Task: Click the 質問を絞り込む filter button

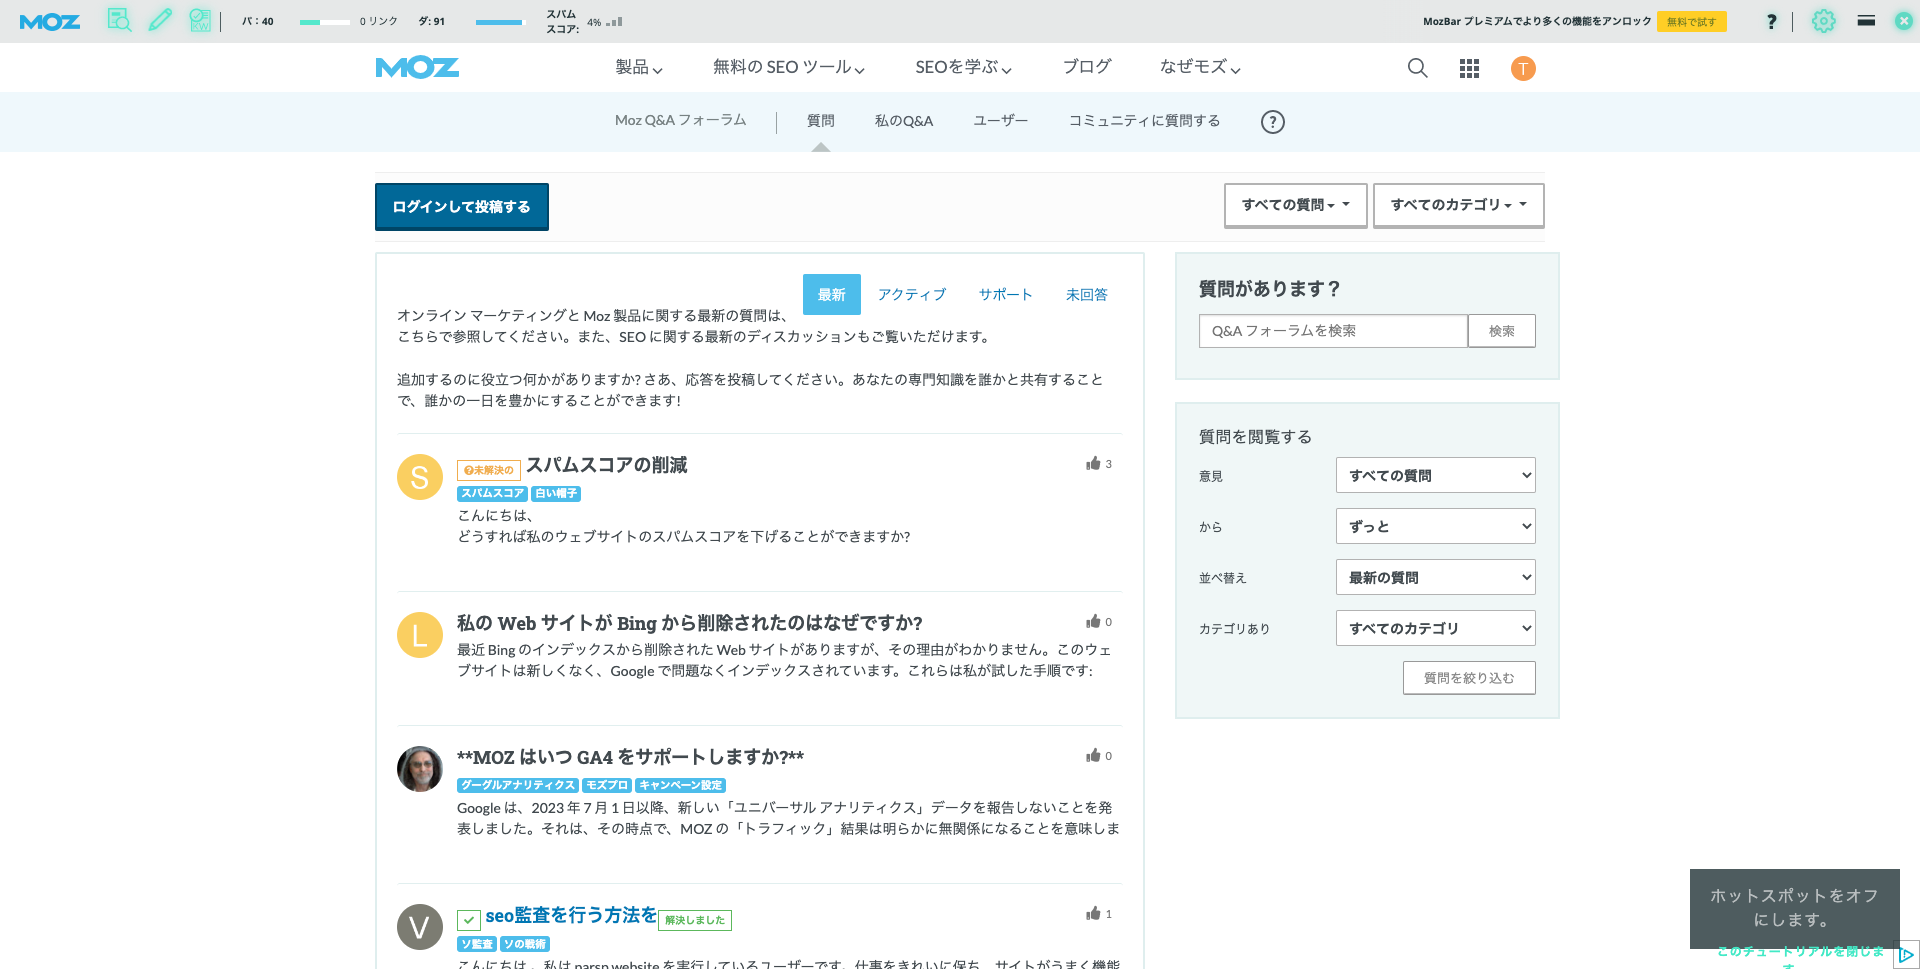Action: pos(1469,678)
